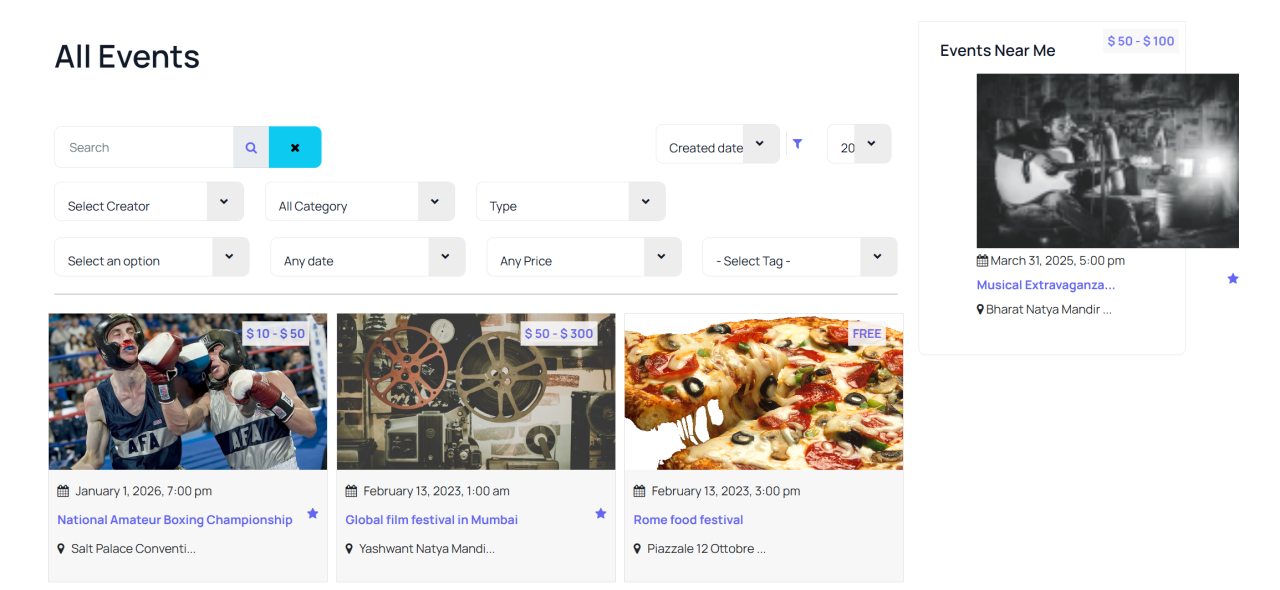Click into the Search text field
This screenshot has height=590, width=1280.
(144, 147)
